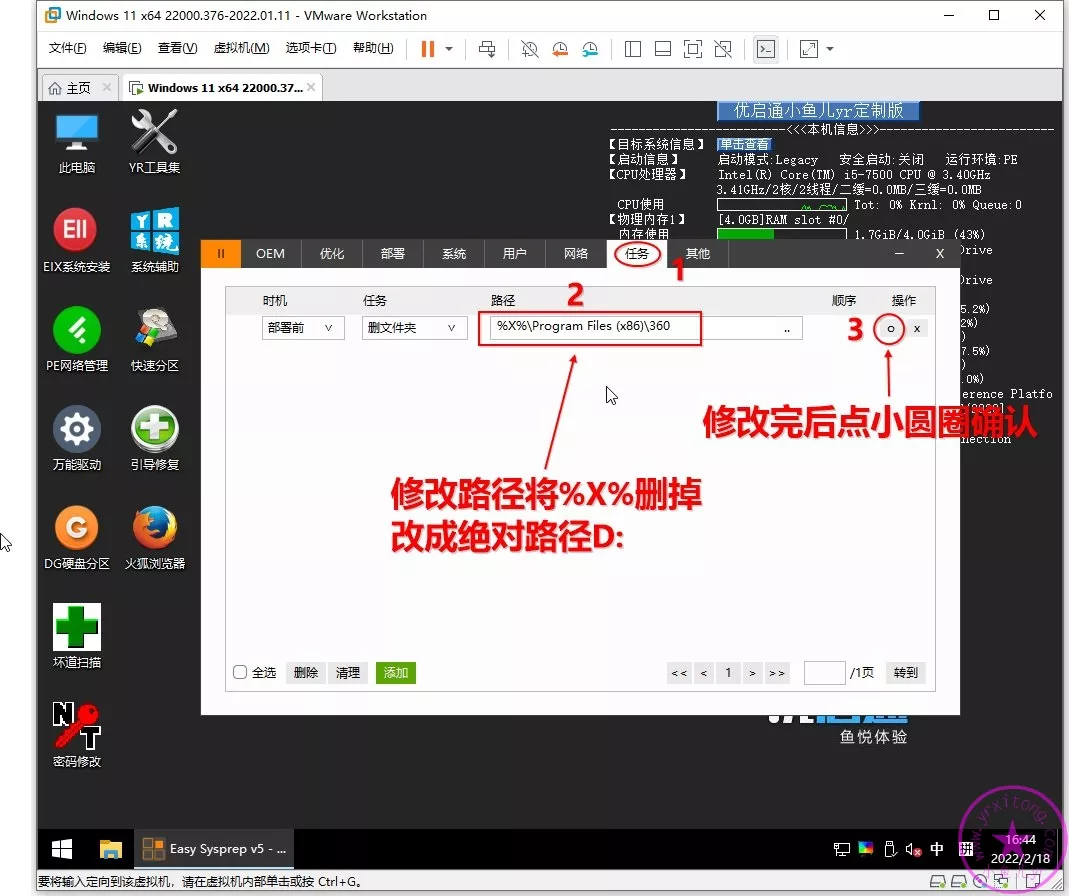Open DG硬盘分区 desktop icon
Screen dimensions: 1069x896
pos(76,529)
